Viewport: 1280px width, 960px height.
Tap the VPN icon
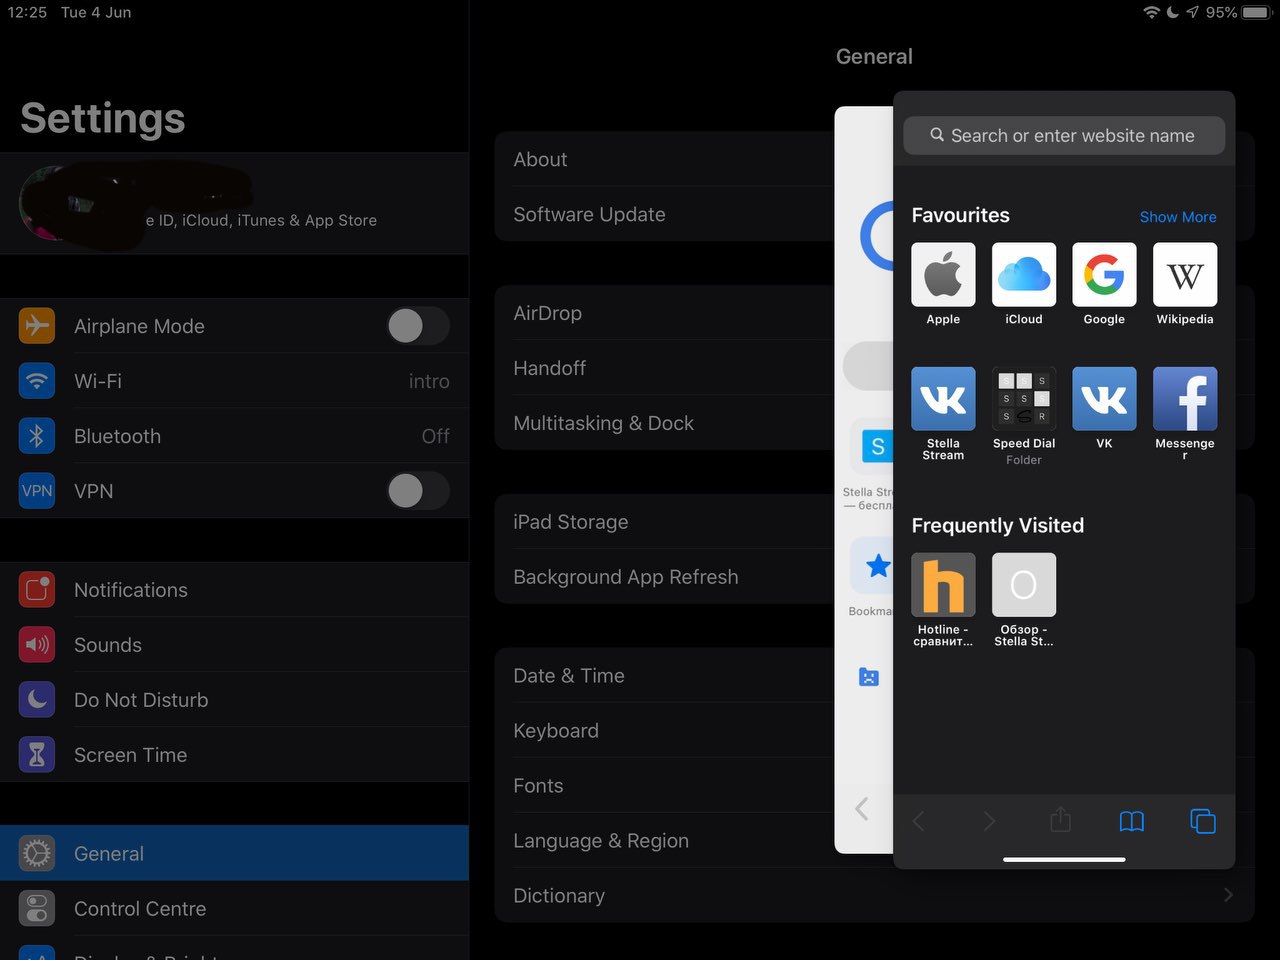pos(37,491)
